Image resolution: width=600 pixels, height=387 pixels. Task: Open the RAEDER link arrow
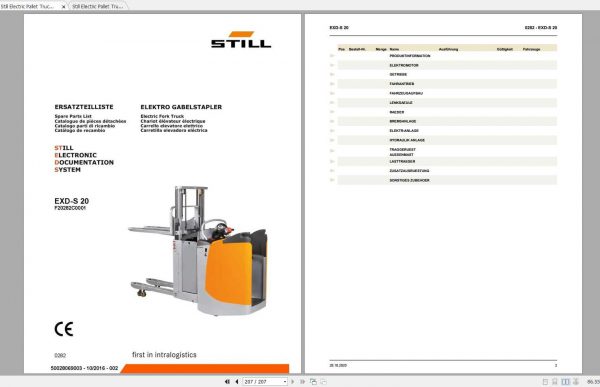tap(332, 112)
